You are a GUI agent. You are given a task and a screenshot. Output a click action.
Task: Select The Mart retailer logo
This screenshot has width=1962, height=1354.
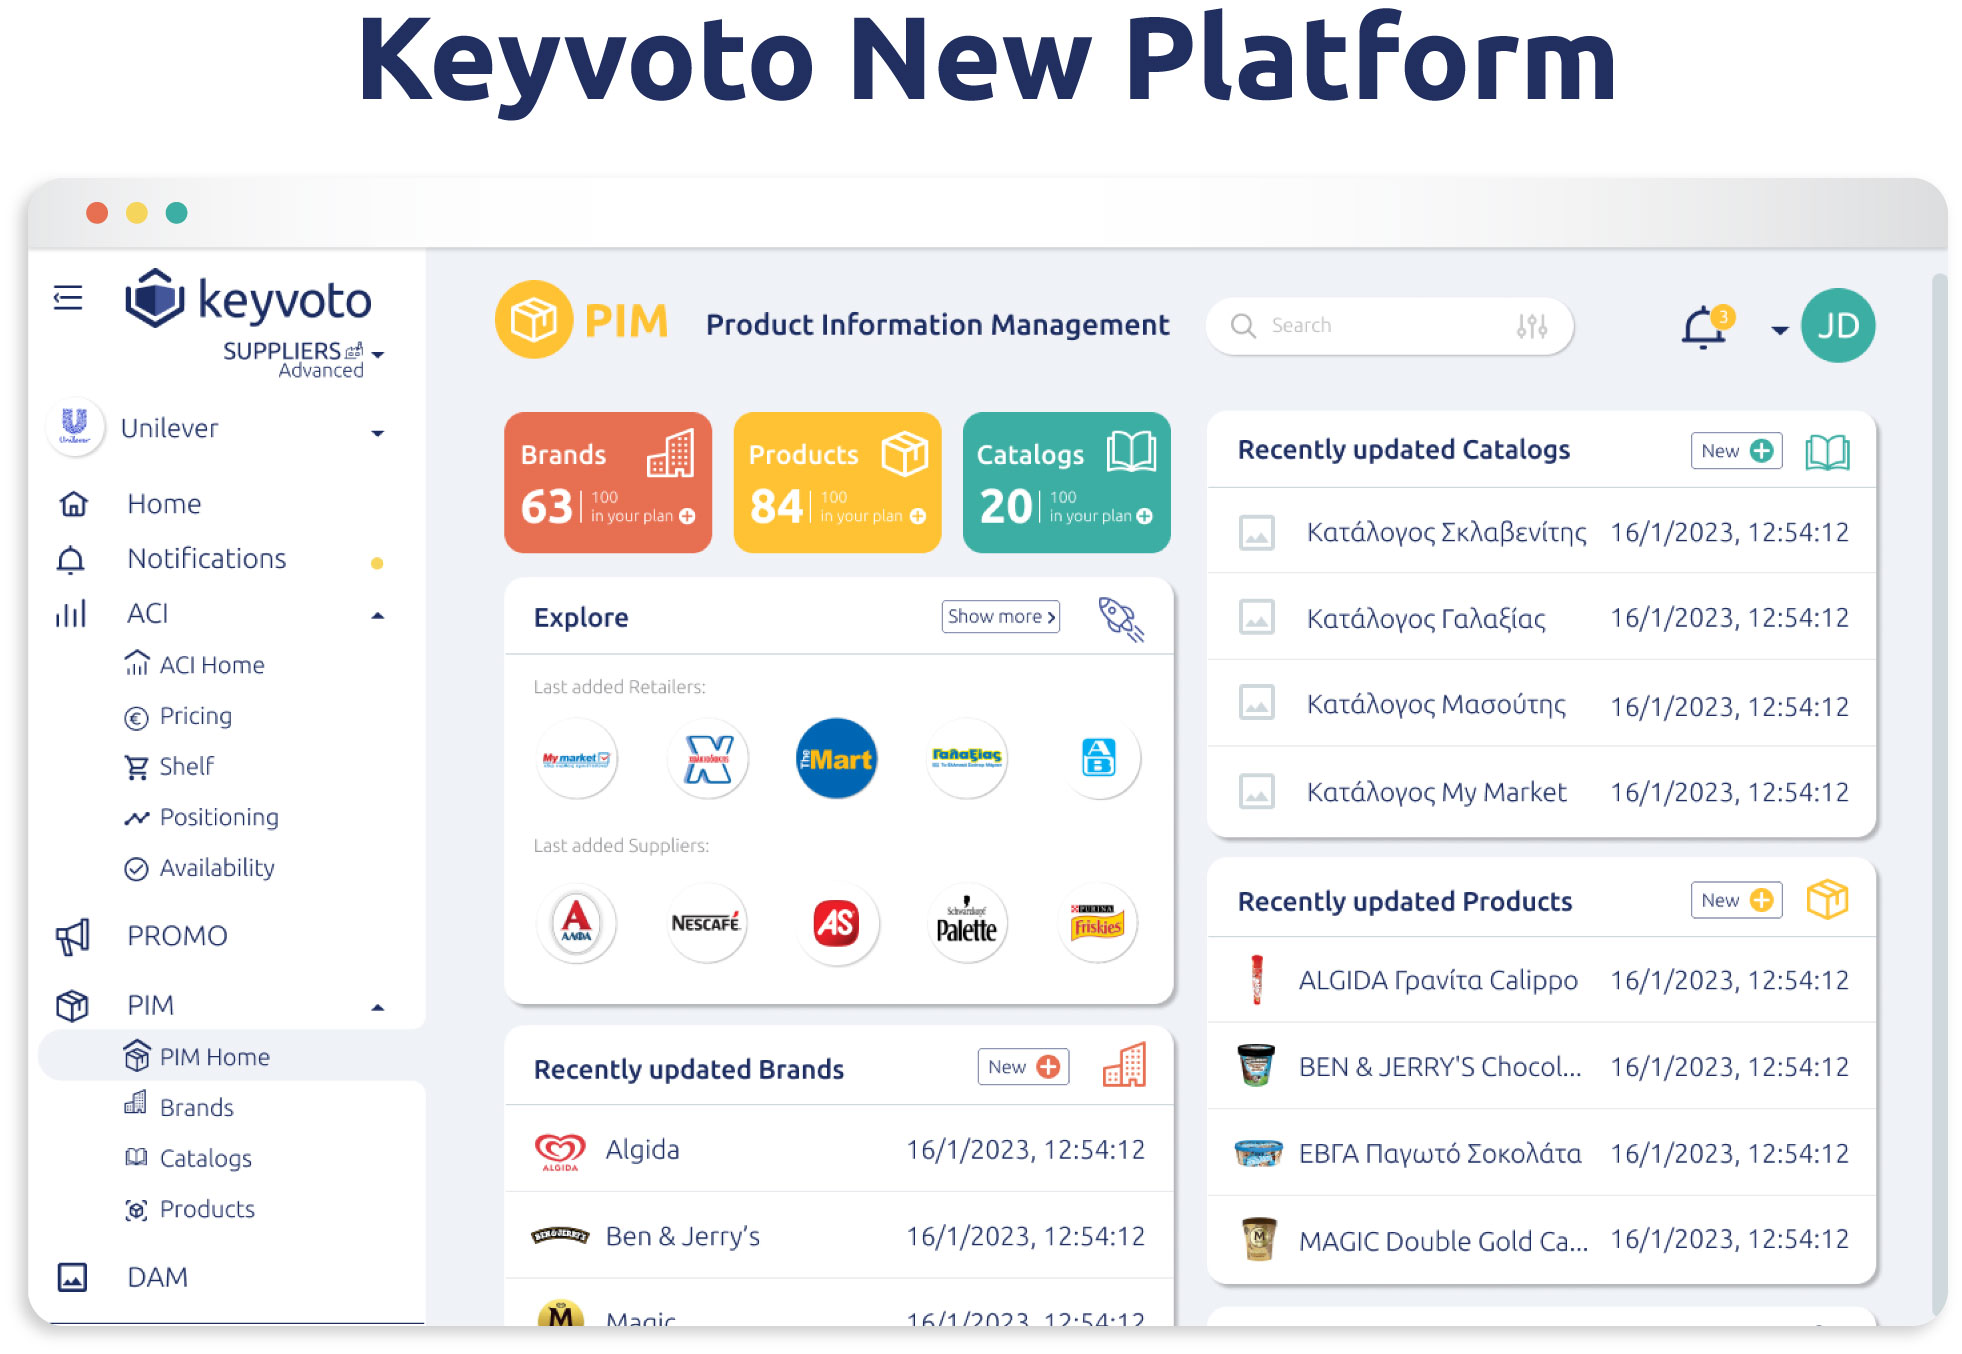[x=837, y=758]
